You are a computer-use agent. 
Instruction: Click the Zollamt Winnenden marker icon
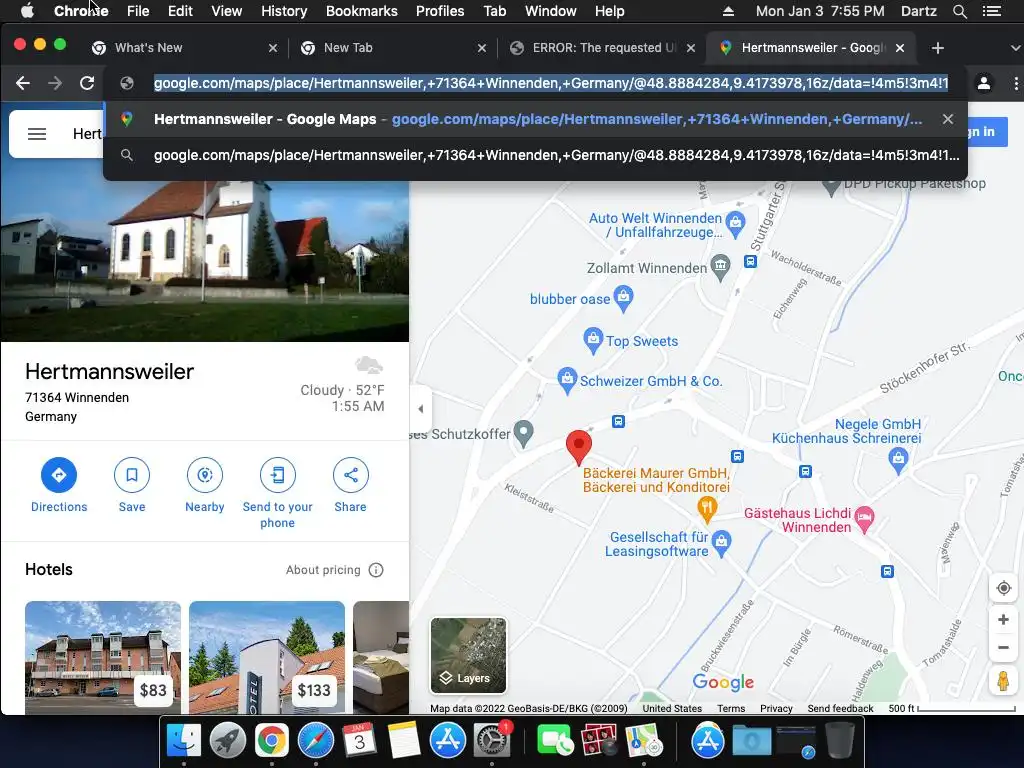pyautogui.click(x=720, y=267)
